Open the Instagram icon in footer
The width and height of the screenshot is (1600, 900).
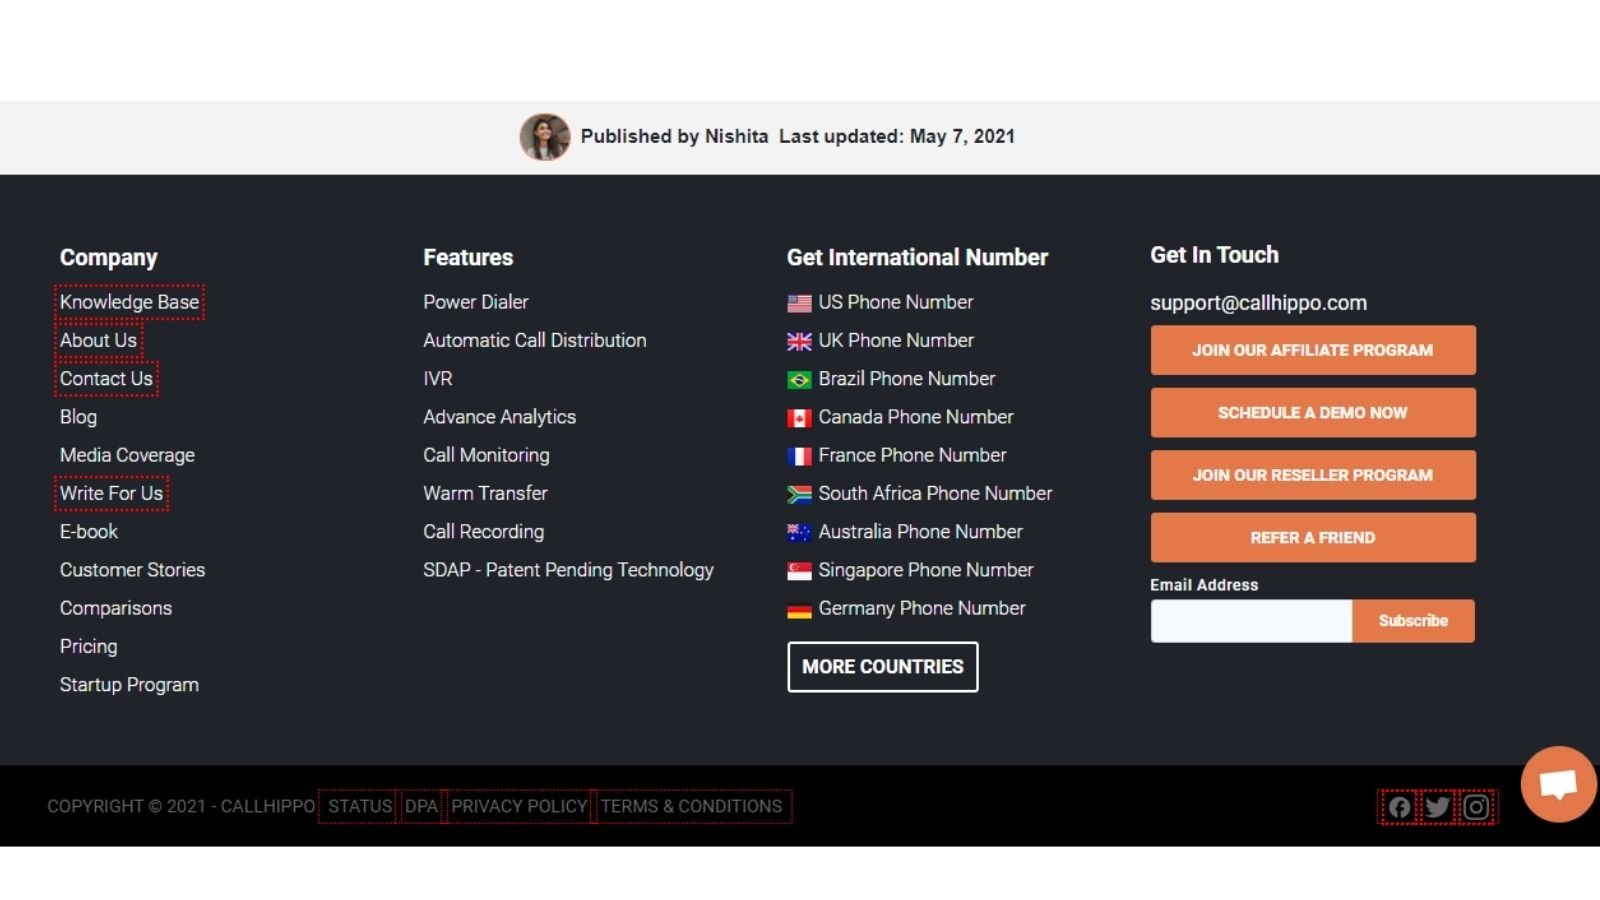[x=1476, y=807]
